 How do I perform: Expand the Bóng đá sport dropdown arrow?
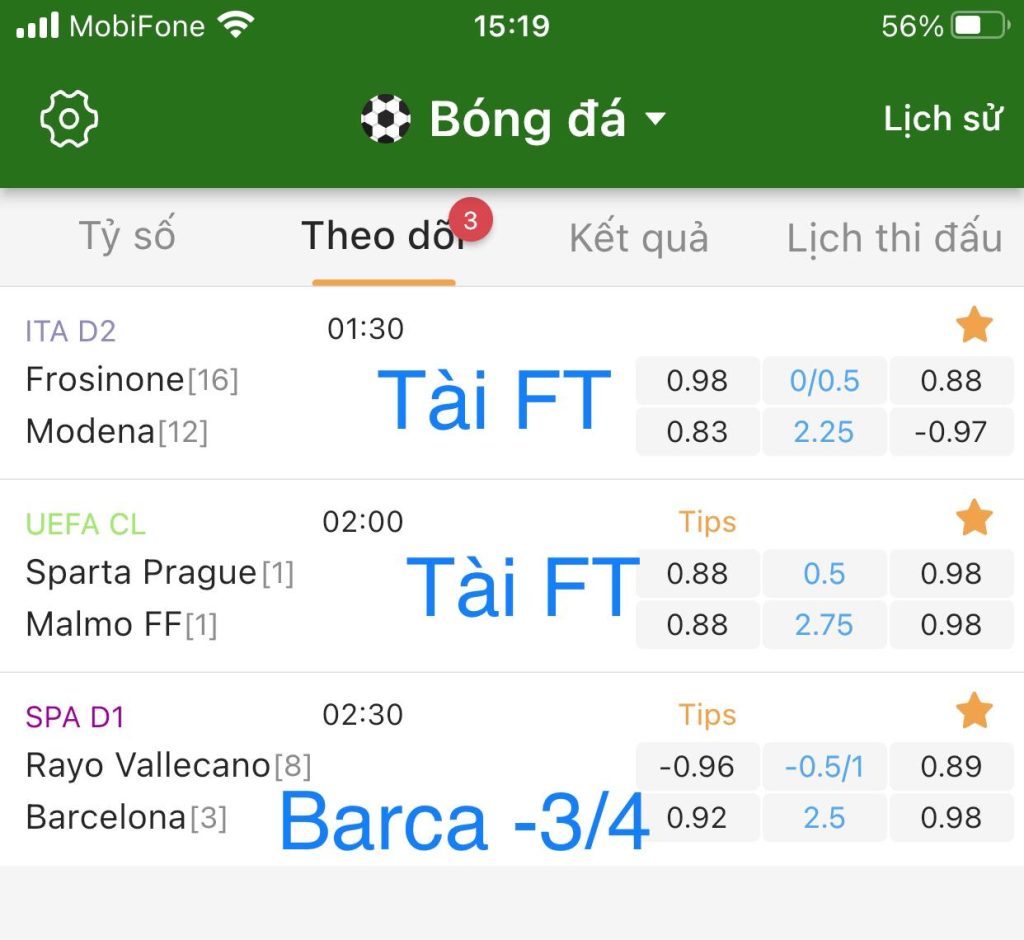pos(655,118)
